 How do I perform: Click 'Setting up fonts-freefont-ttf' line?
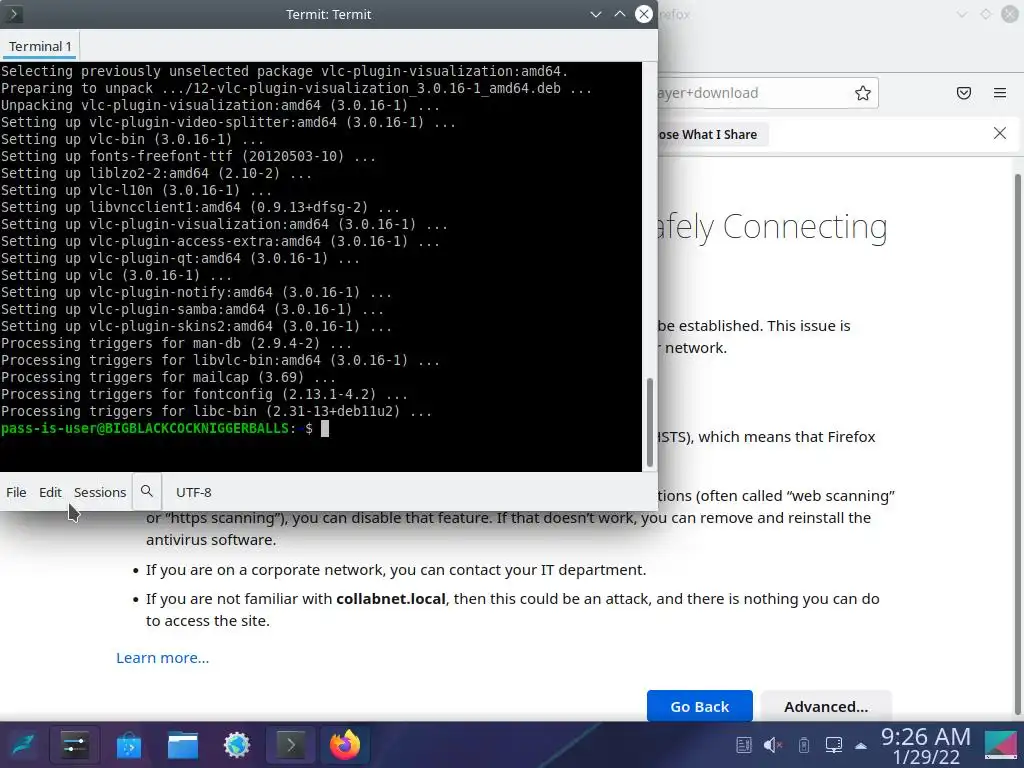(x=188, y=157)
